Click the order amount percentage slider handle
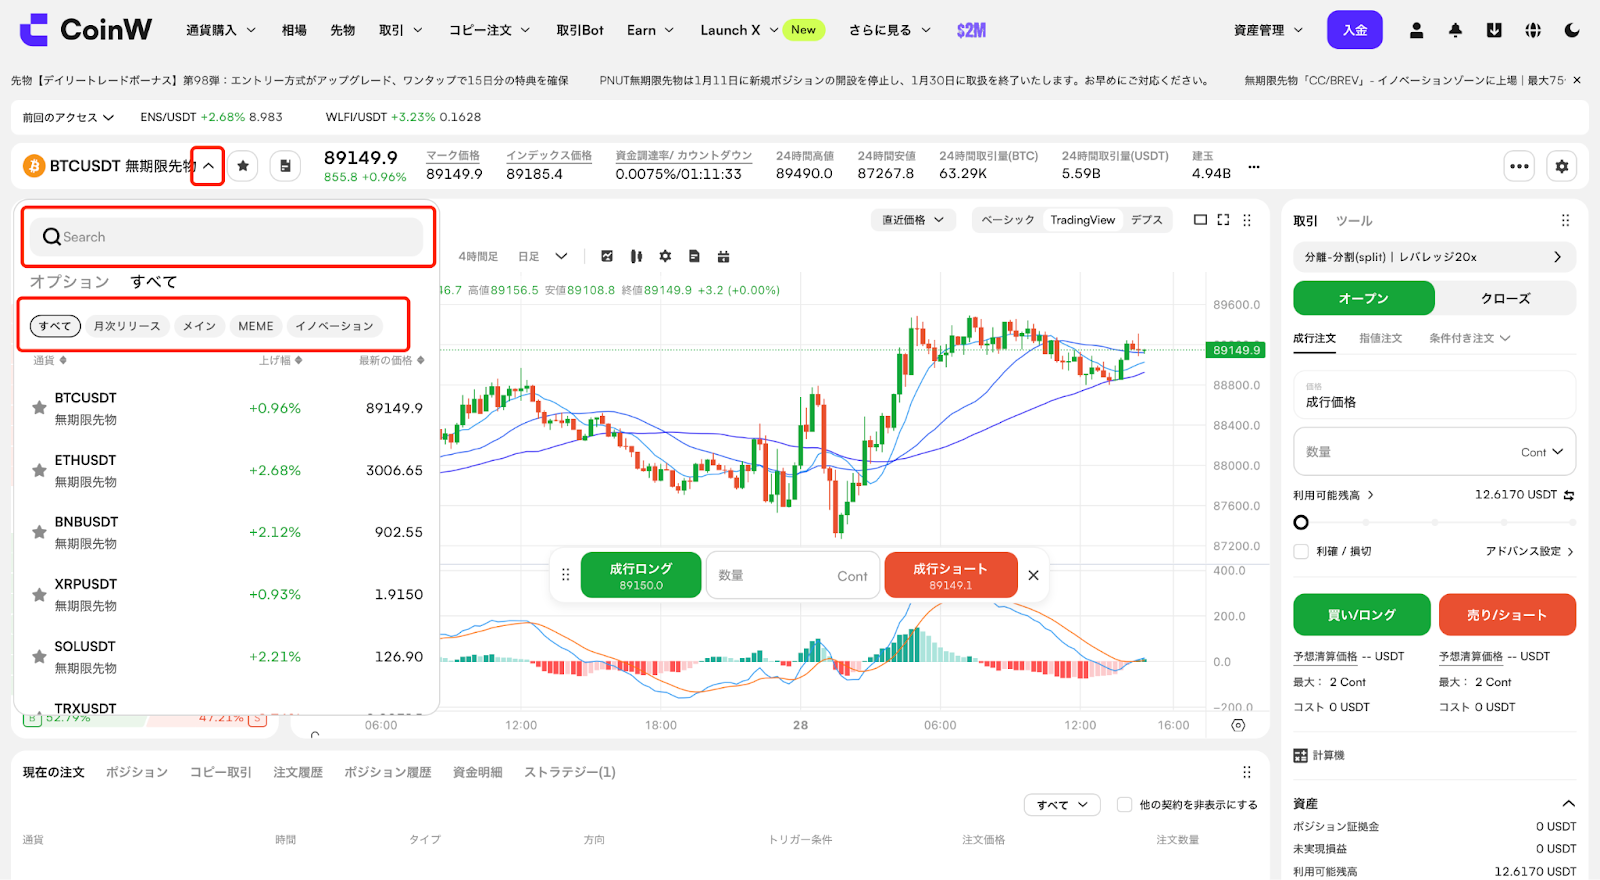 1301,522
